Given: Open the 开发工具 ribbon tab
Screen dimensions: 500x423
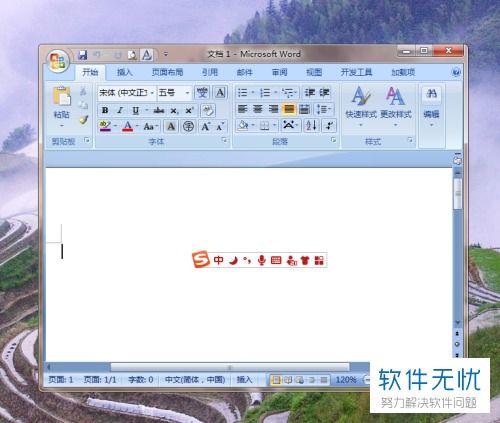Looking at the screenshot, I should click(356, 72).
